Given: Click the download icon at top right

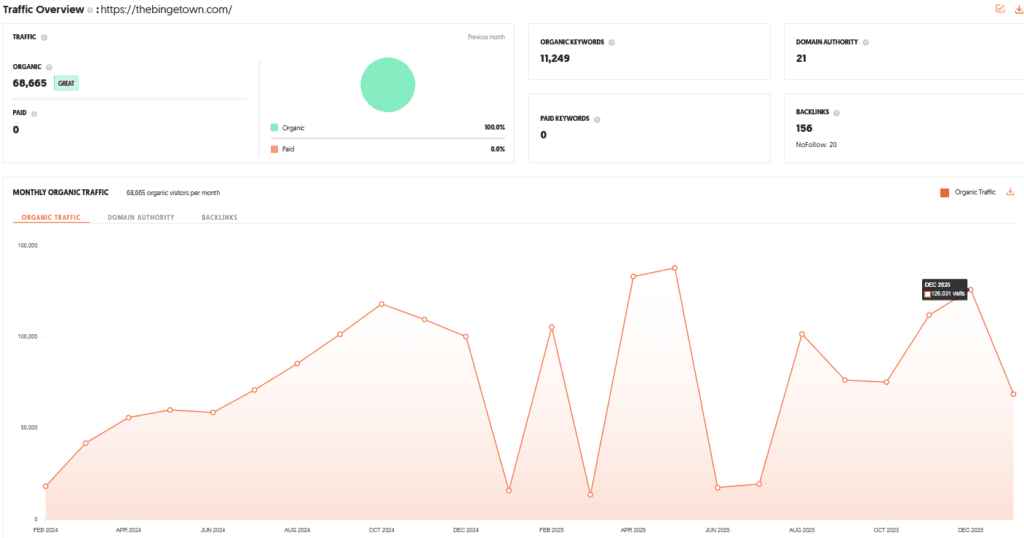Looking at the screenshot, I should click(x=1018, y=9).
